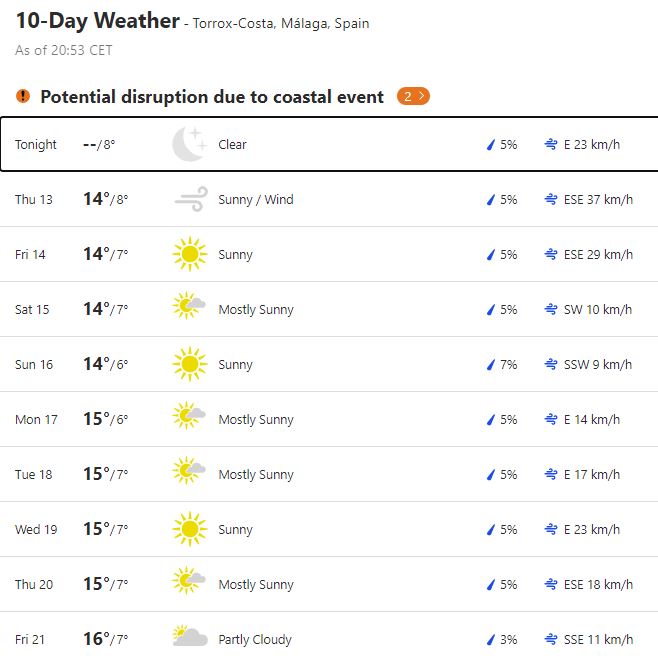Click the partly cloudy icon for Fri 21

(x=189, y=639)
